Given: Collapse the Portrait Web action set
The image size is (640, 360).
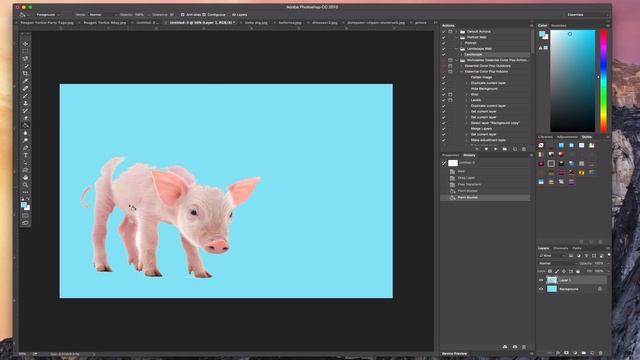Looking at the screenshot, I should [x=457, y=37].
